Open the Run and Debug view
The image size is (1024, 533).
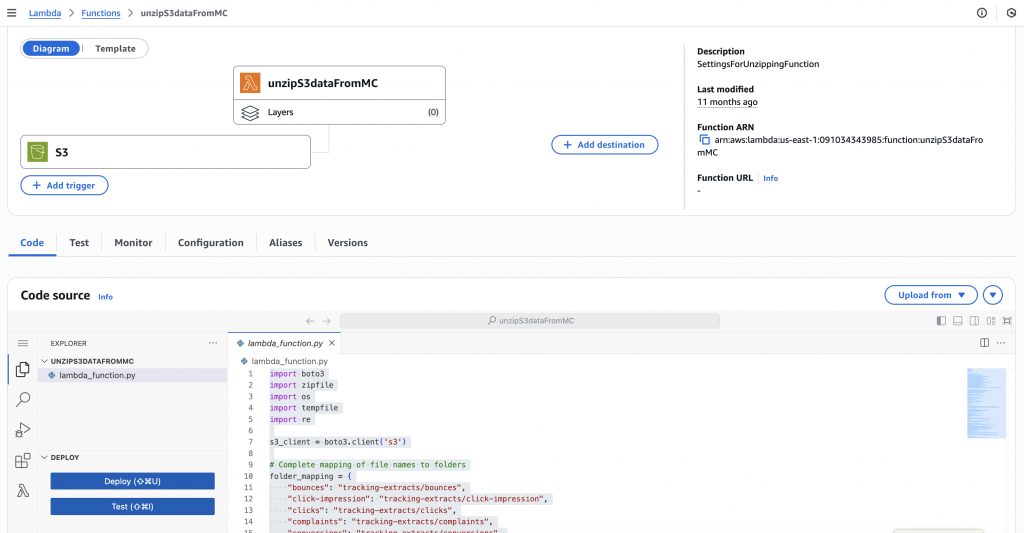click(x=23, y=430)
